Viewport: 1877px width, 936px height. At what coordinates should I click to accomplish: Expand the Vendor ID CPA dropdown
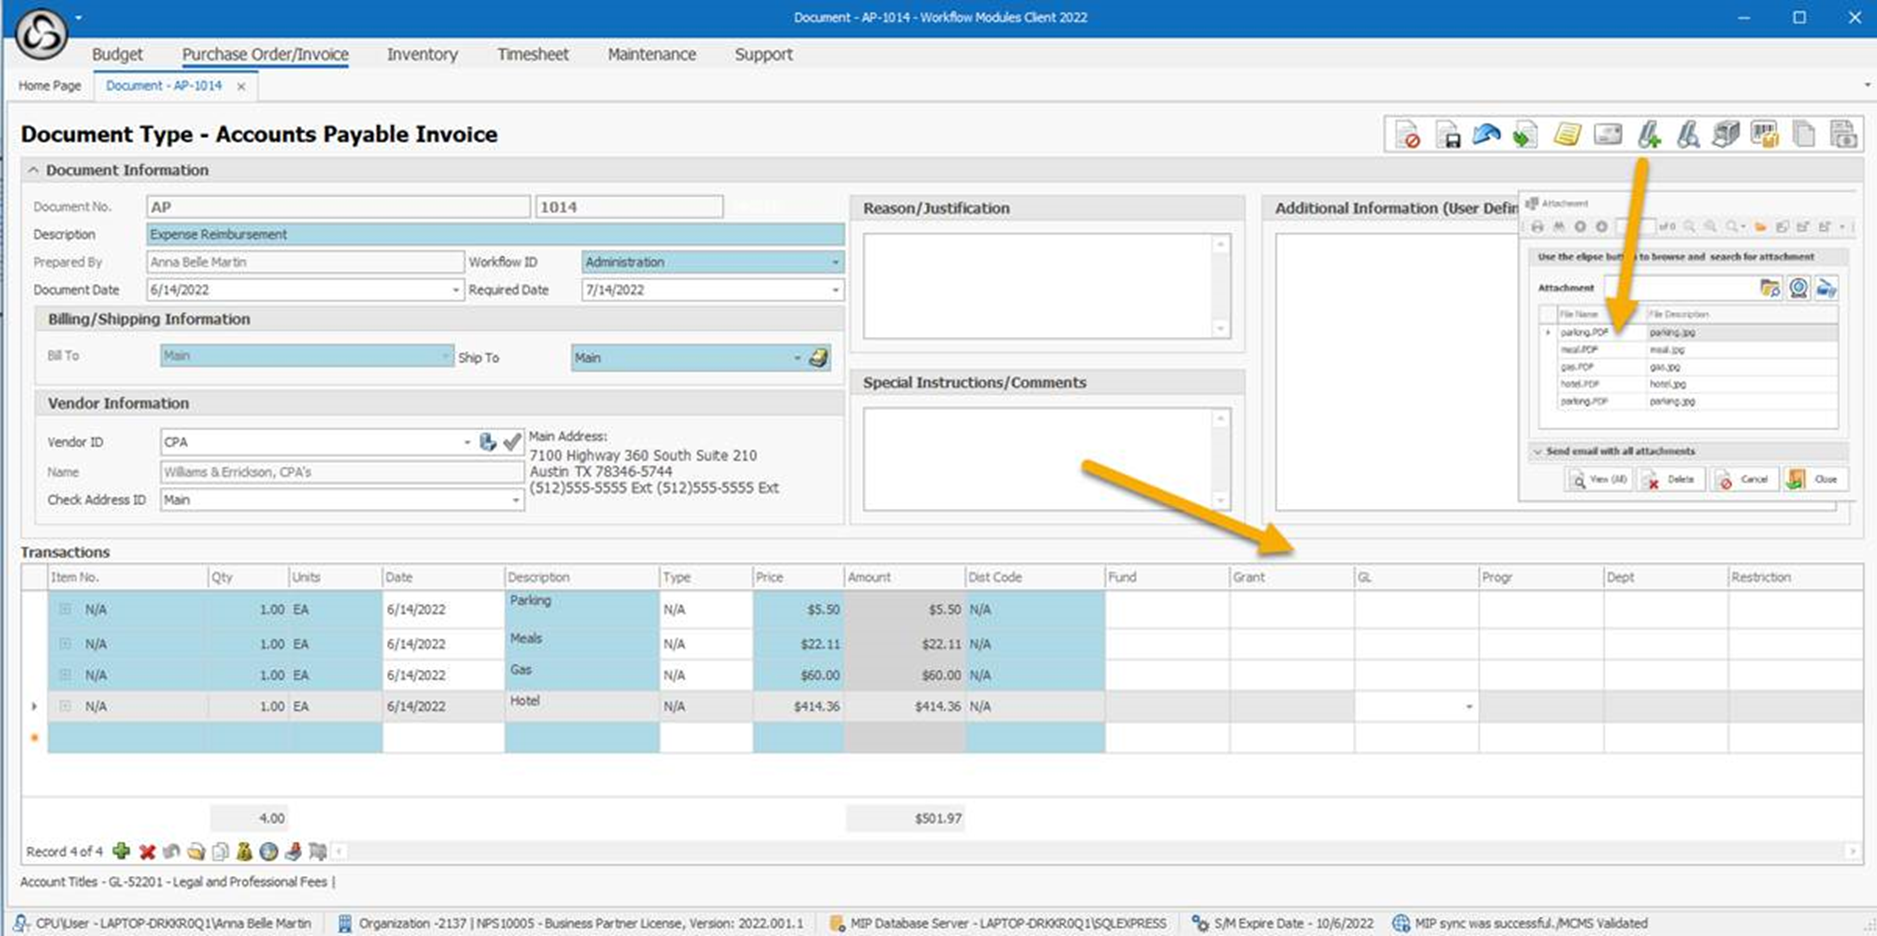point(466,442)
